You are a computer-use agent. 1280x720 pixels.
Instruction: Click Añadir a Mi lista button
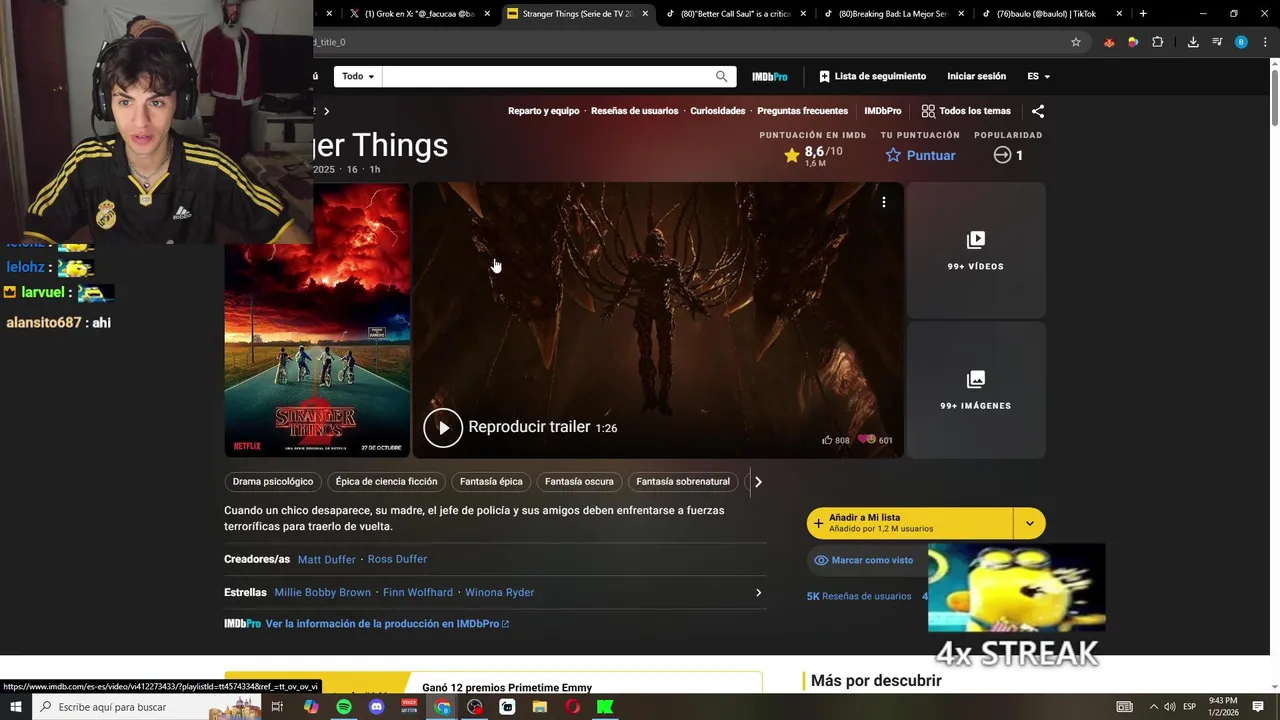pyautogui.click(x=910, y=523)
